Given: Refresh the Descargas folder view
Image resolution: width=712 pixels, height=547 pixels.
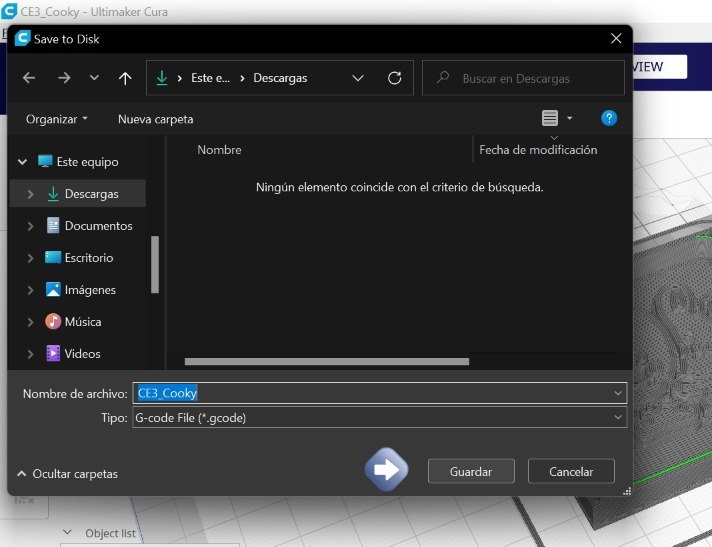Looking at the screenshot, I should (x=395, y=78).
